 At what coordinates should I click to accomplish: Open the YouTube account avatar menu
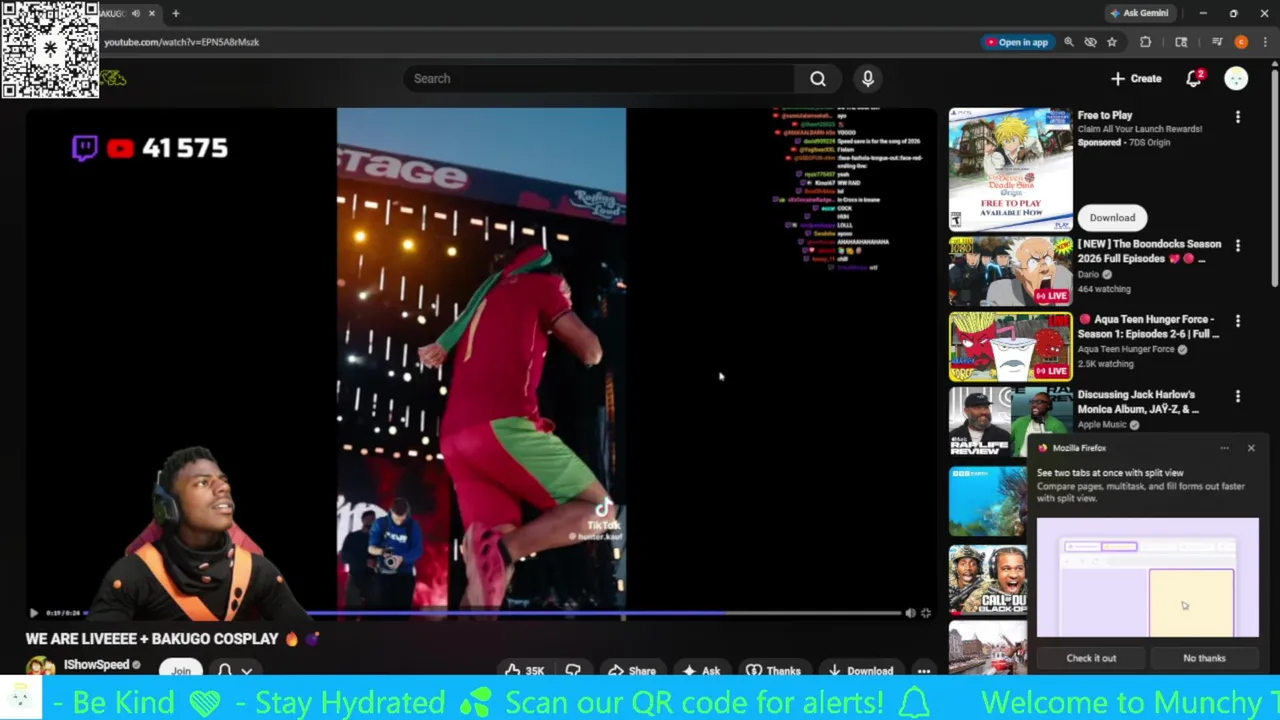pos(1236,79)
